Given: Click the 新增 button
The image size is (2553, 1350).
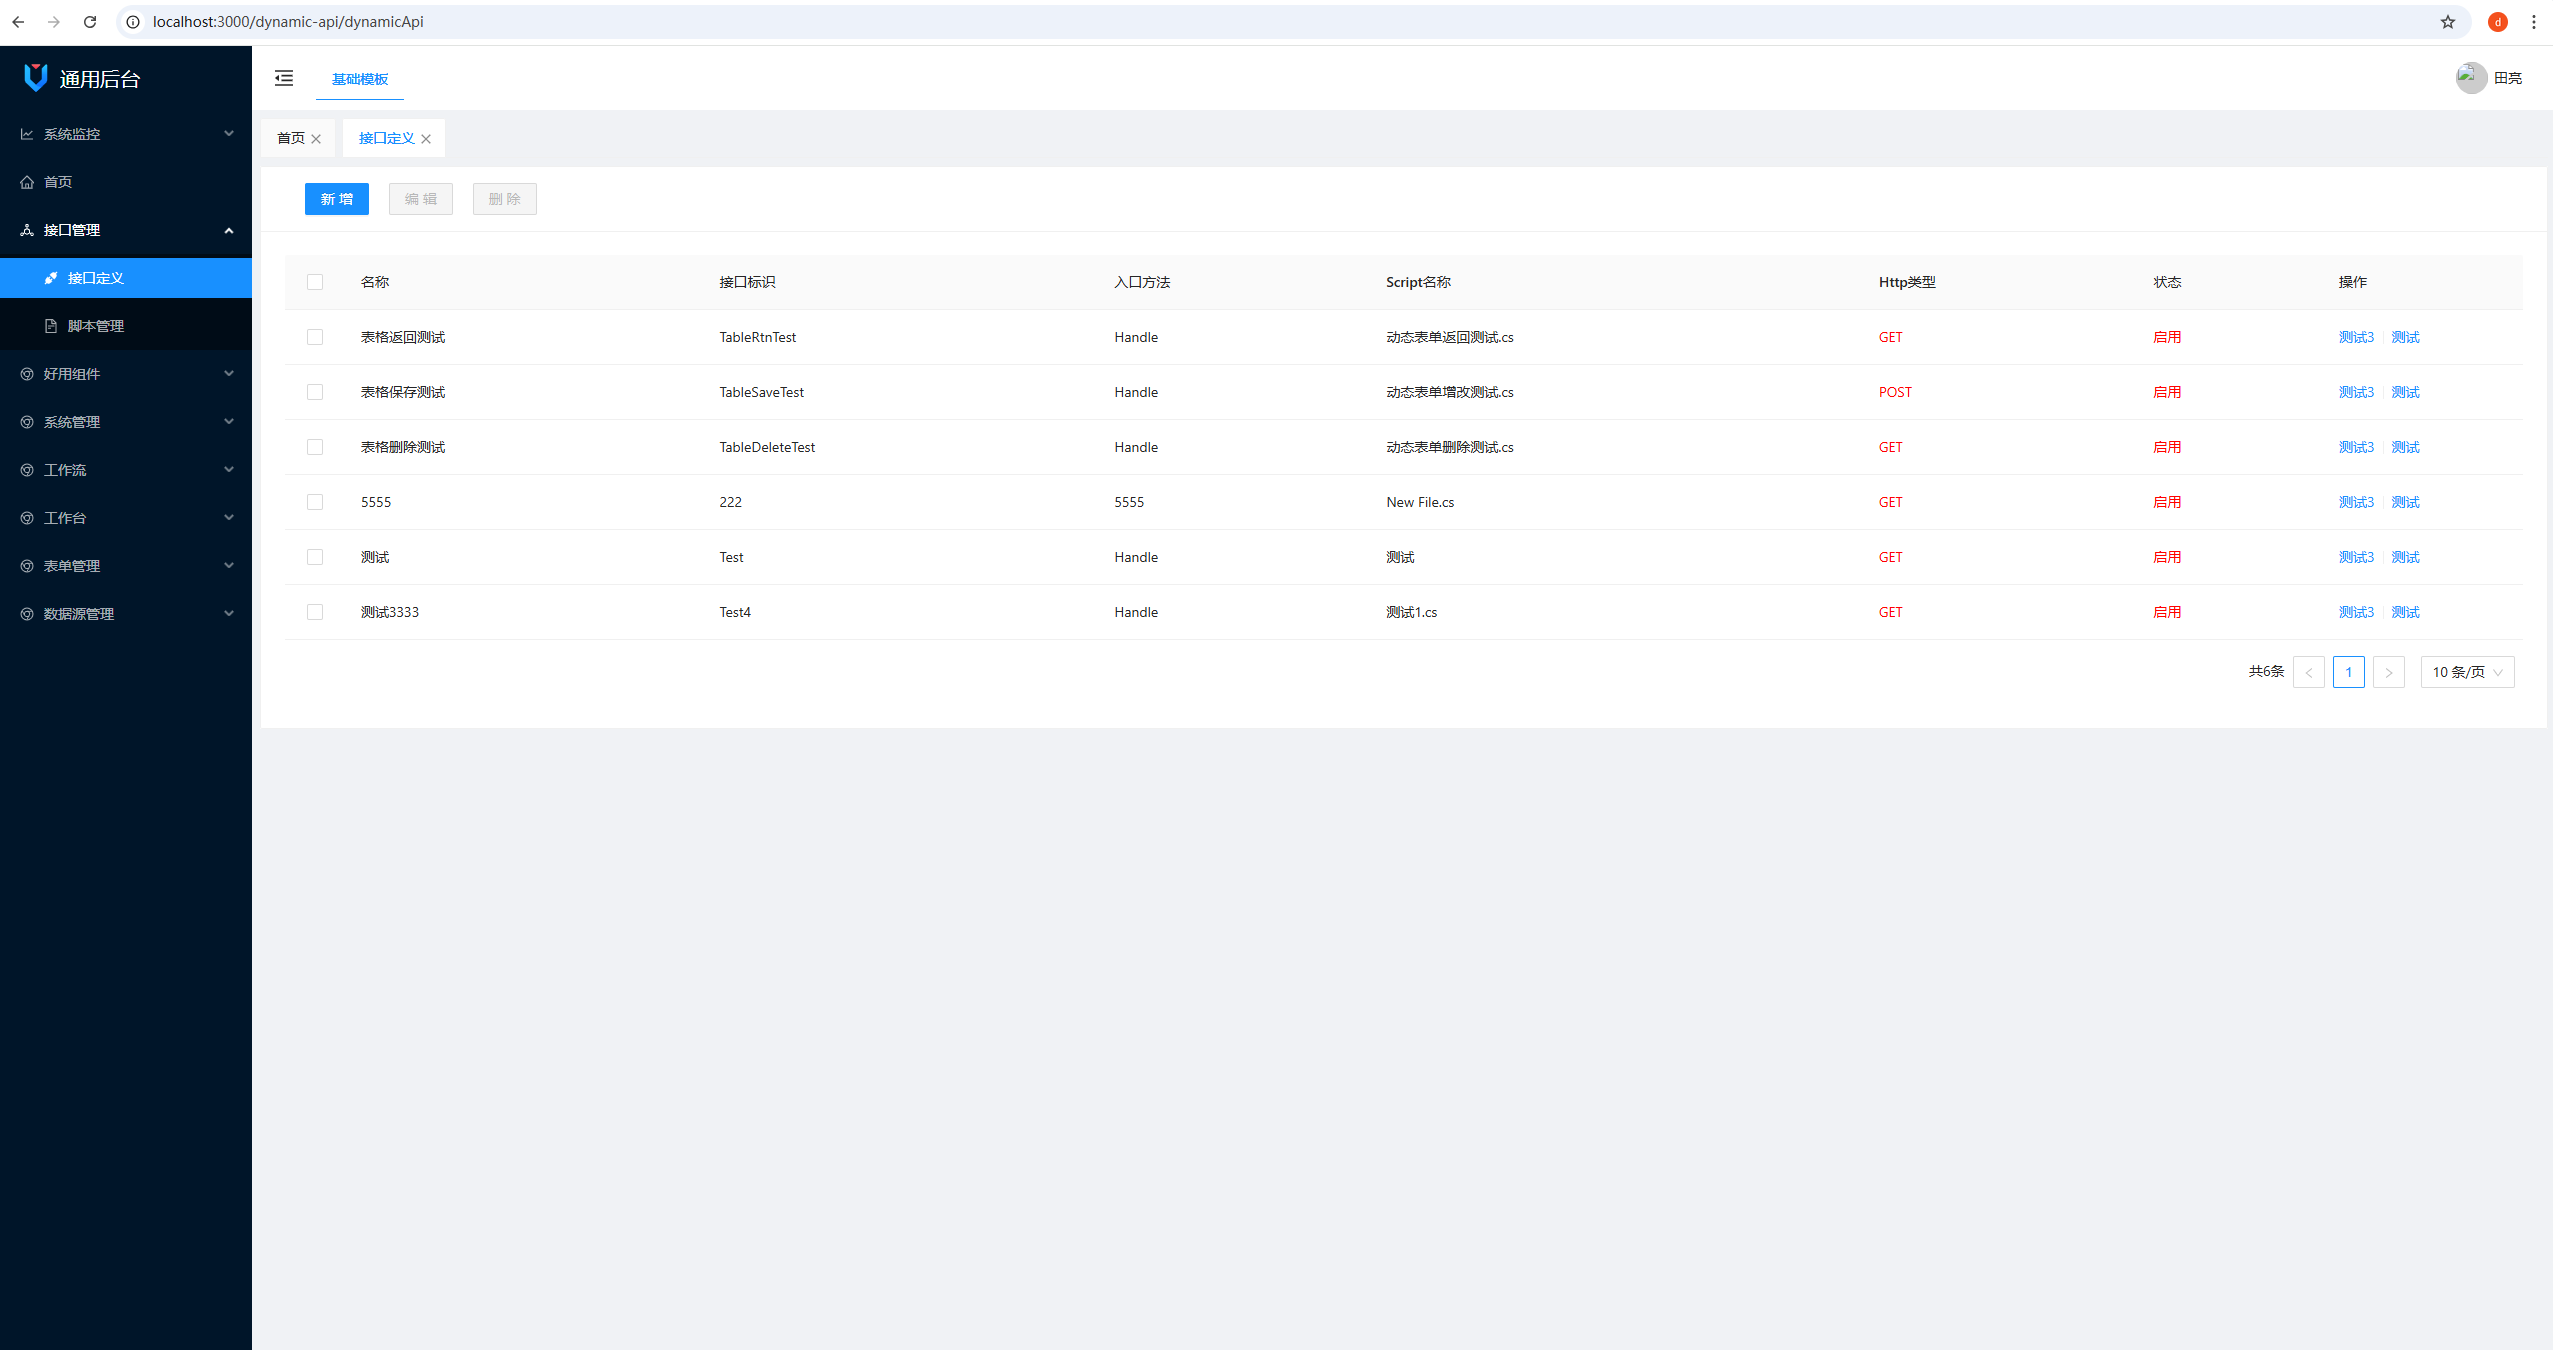Looking at the screenshot, I should pos(336,199).
